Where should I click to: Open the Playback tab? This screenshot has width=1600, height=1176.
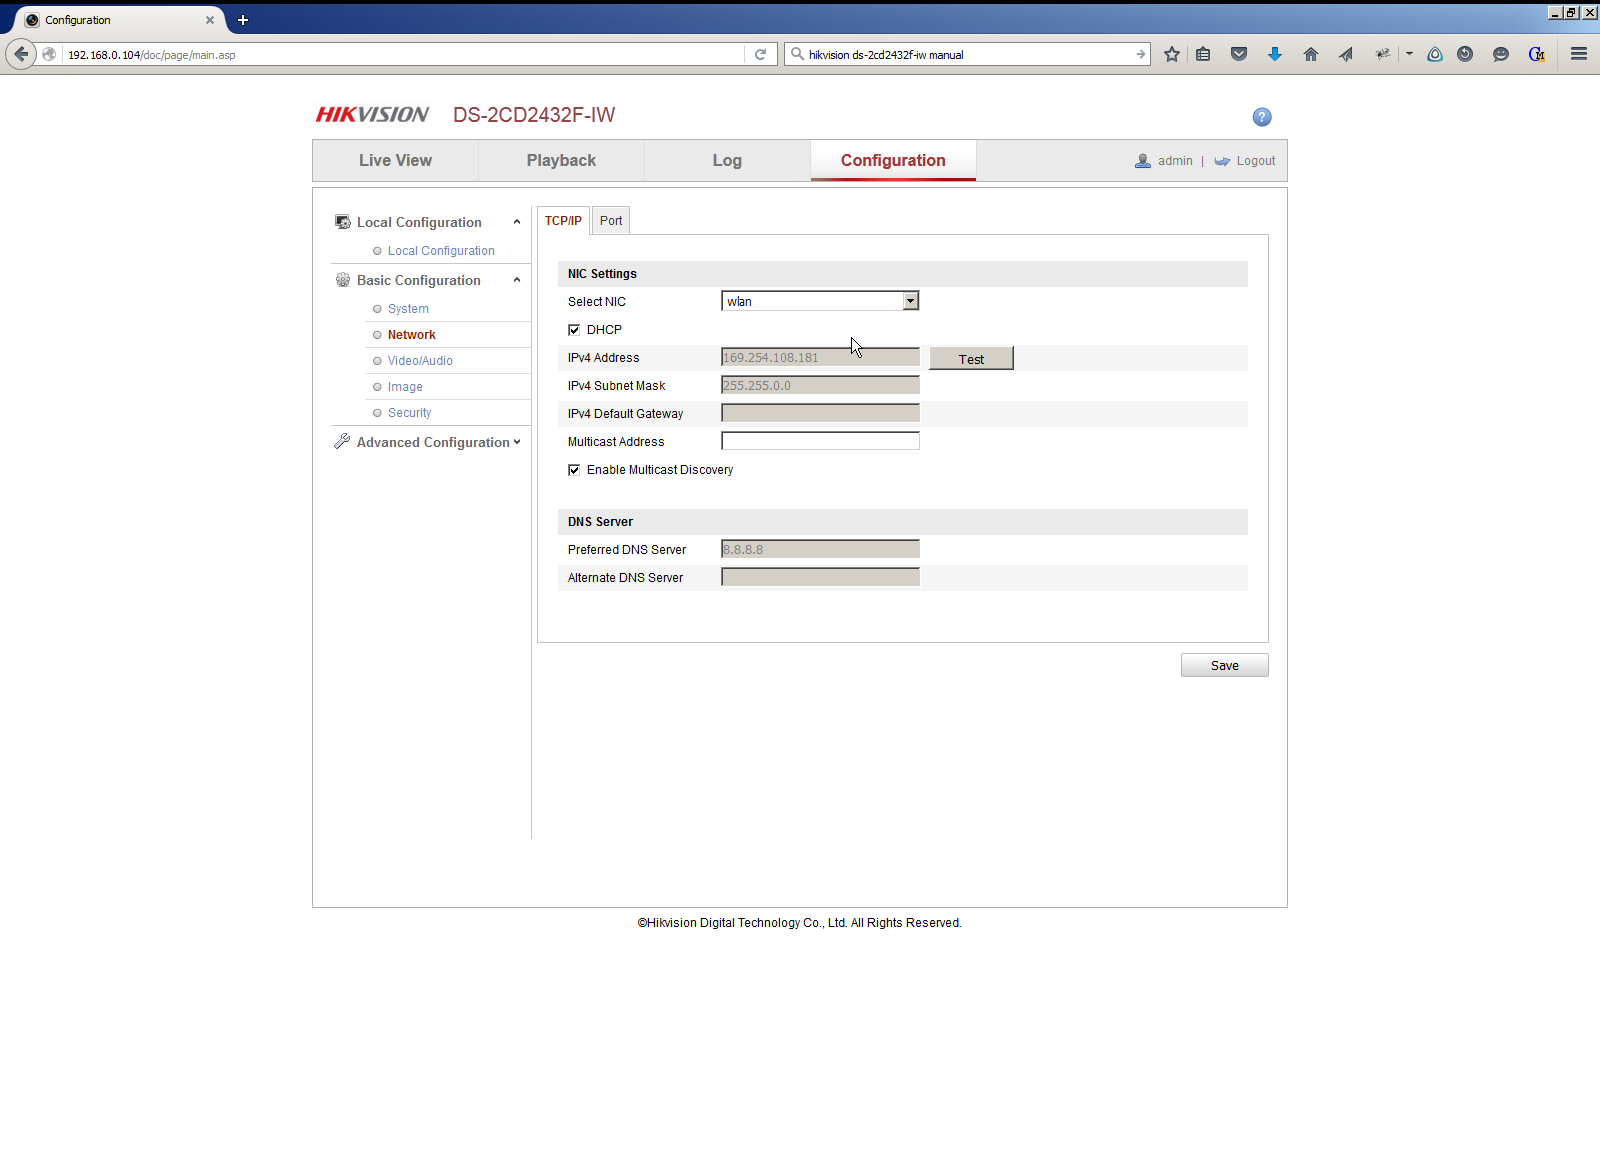click(x=561, y=160)
